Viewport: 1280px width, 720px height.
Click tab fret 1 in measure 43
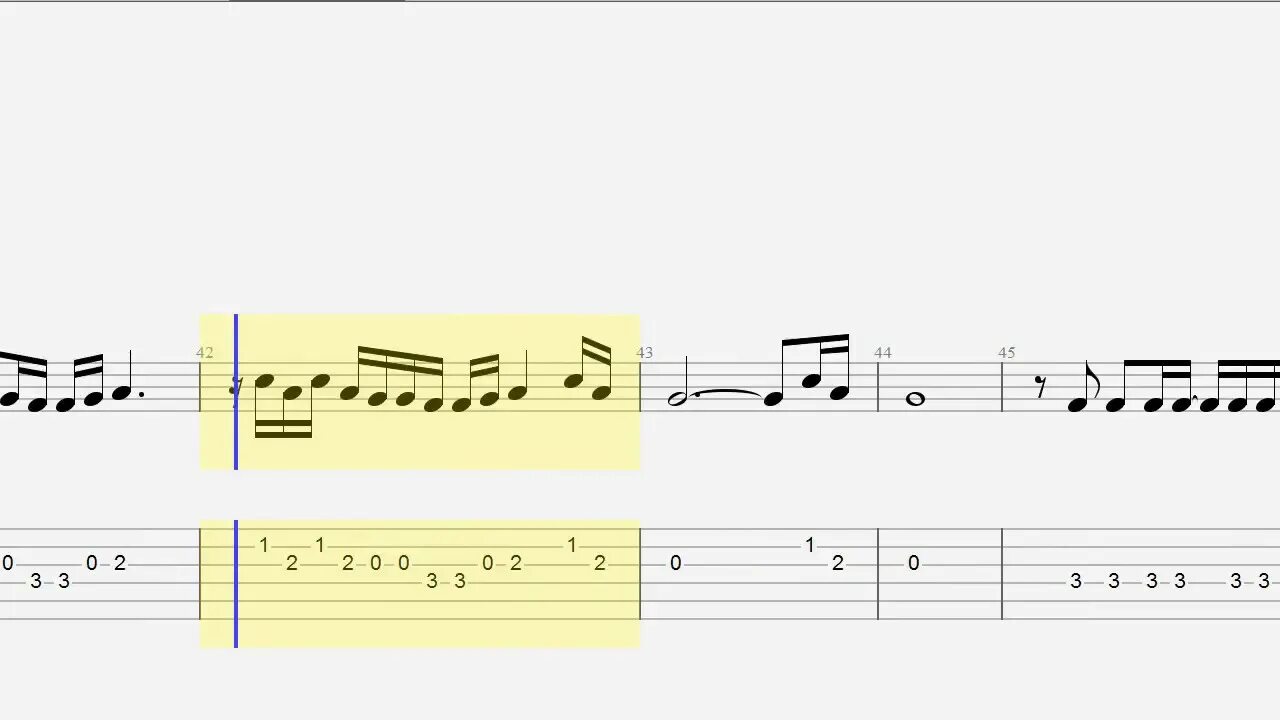(x=810, y=546)
